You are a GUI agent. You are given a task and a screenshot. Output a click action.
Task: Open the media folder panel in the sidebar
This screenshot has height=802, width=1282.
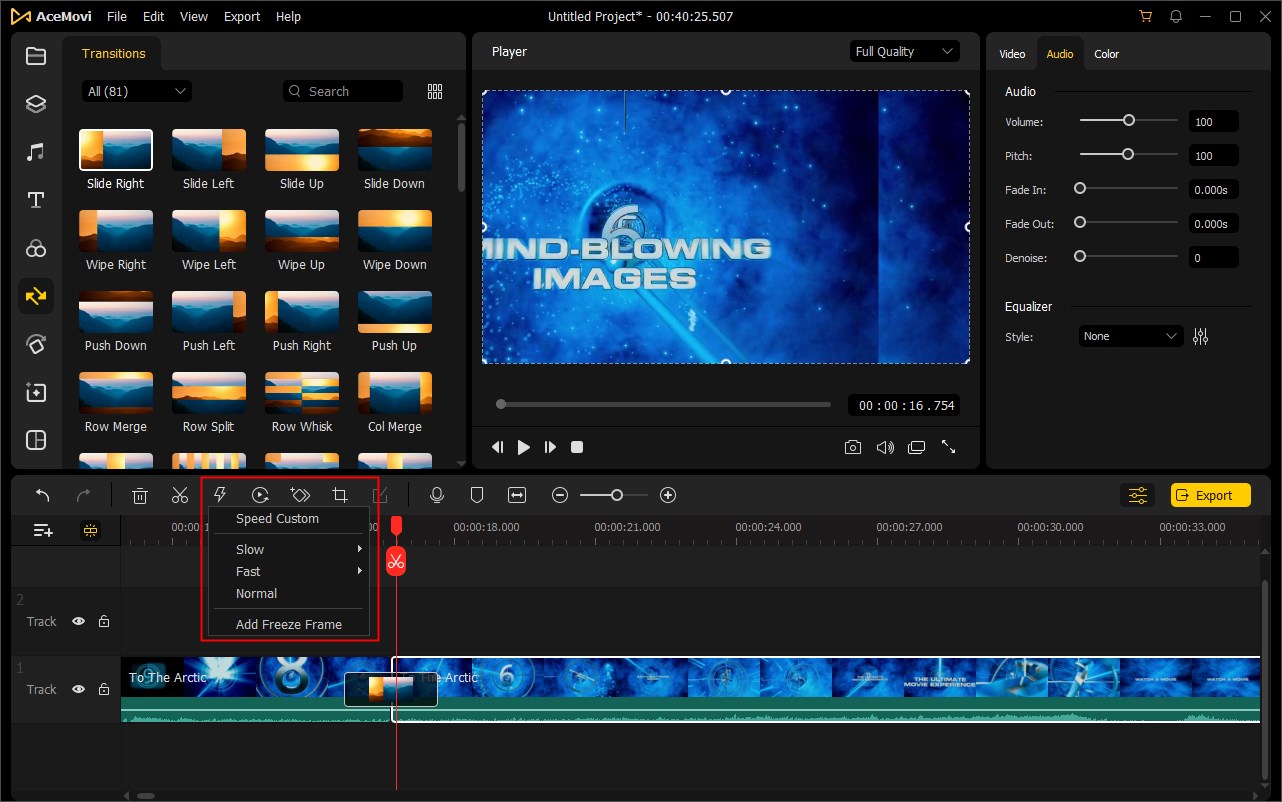tap(35, 56)
